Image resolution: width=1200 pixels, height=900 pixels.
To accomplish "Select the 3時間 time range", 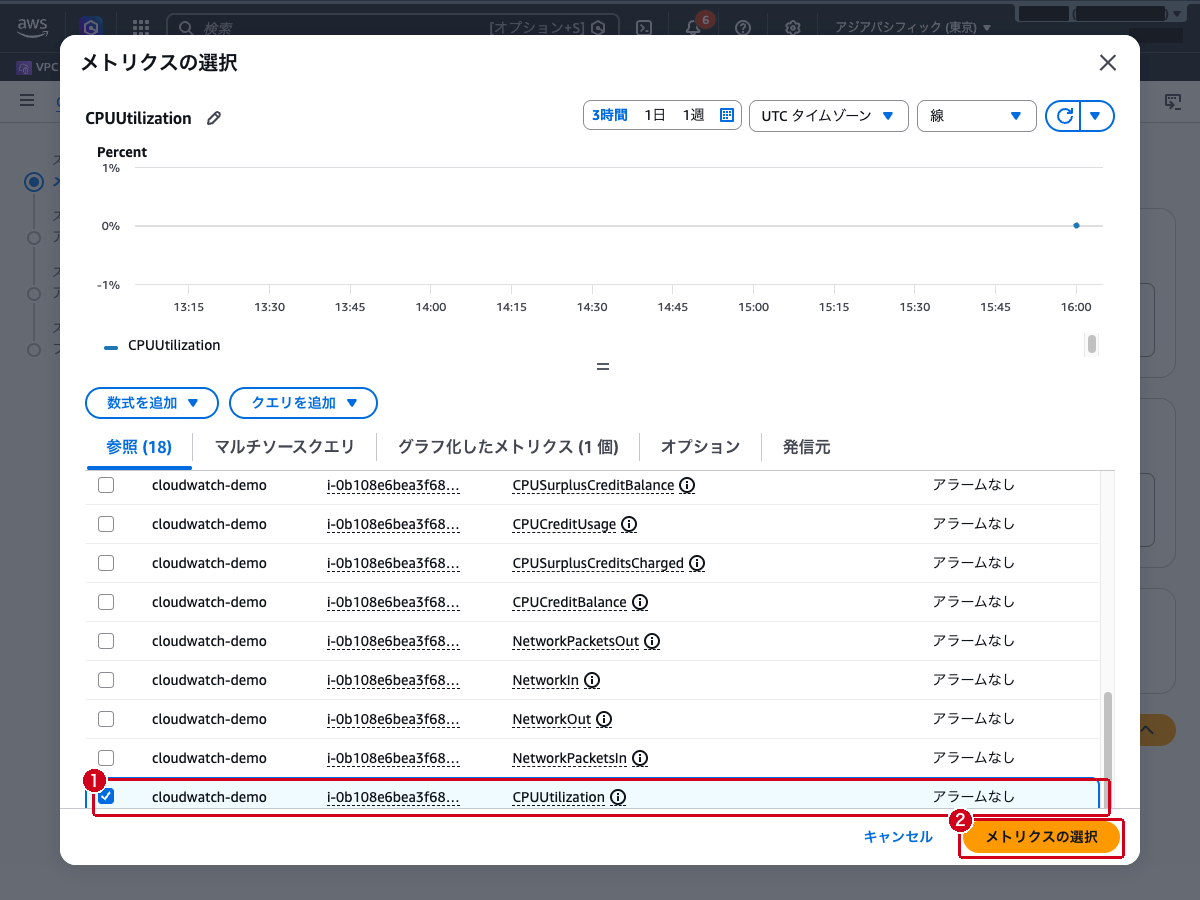I will coord(610,115).
